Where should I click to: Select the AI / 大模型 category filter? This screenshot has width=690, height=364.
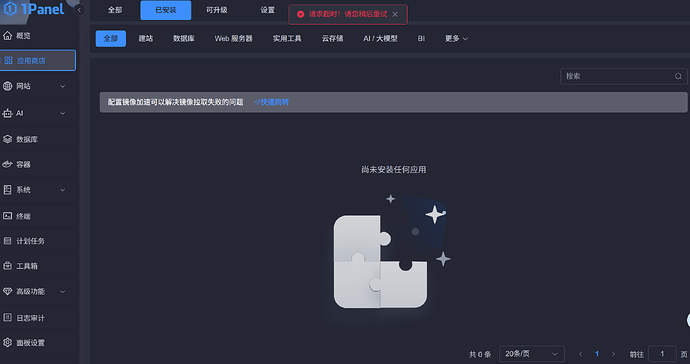pyautogui.click(x=380, y=39)
